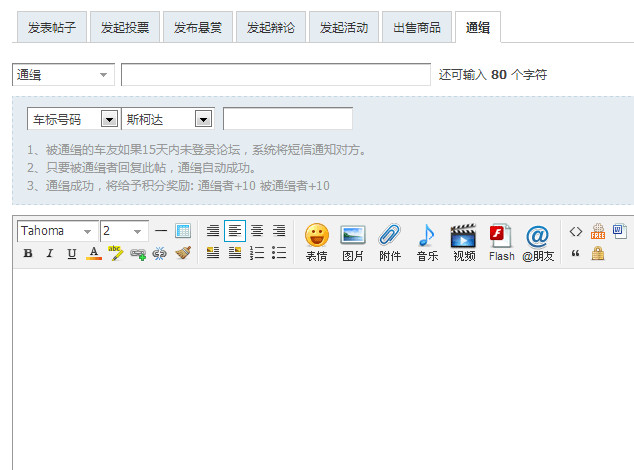Screen dimensions: 634x470
Task: Add an attachment via 附件
Action: coord(390,242)
